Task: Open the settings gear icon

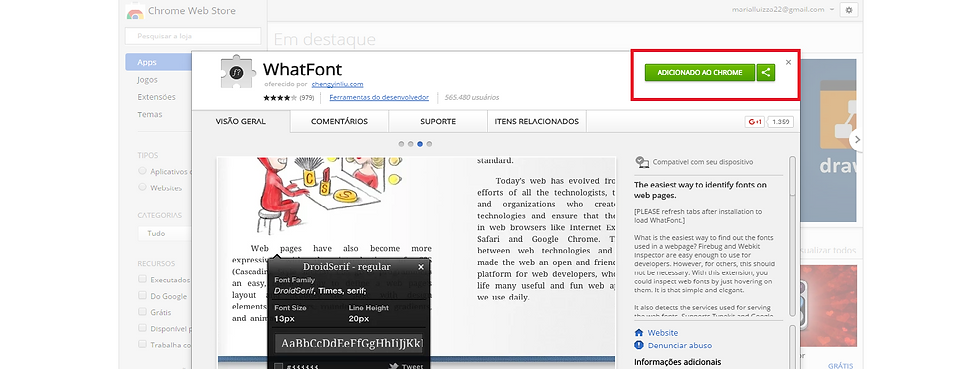Action: point(848,10)
